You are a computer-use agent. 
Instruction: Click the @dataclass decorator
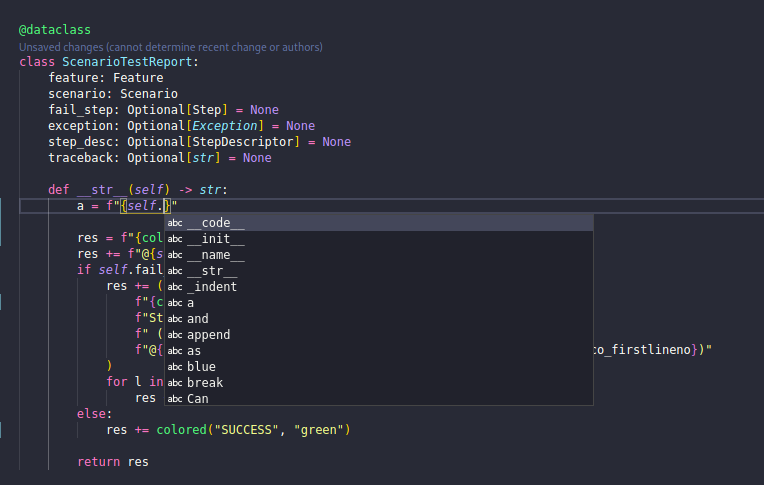click(x=55, y=30)
